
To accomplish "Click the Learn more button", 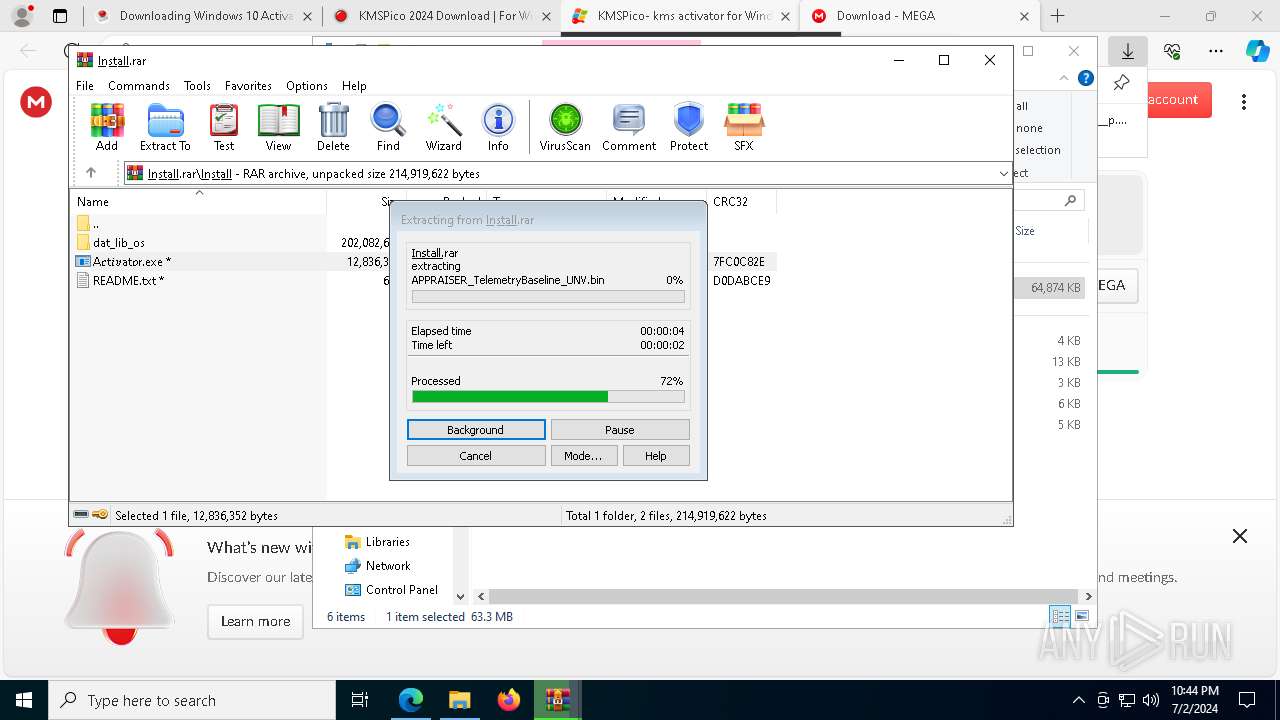I will click(255, 621).
